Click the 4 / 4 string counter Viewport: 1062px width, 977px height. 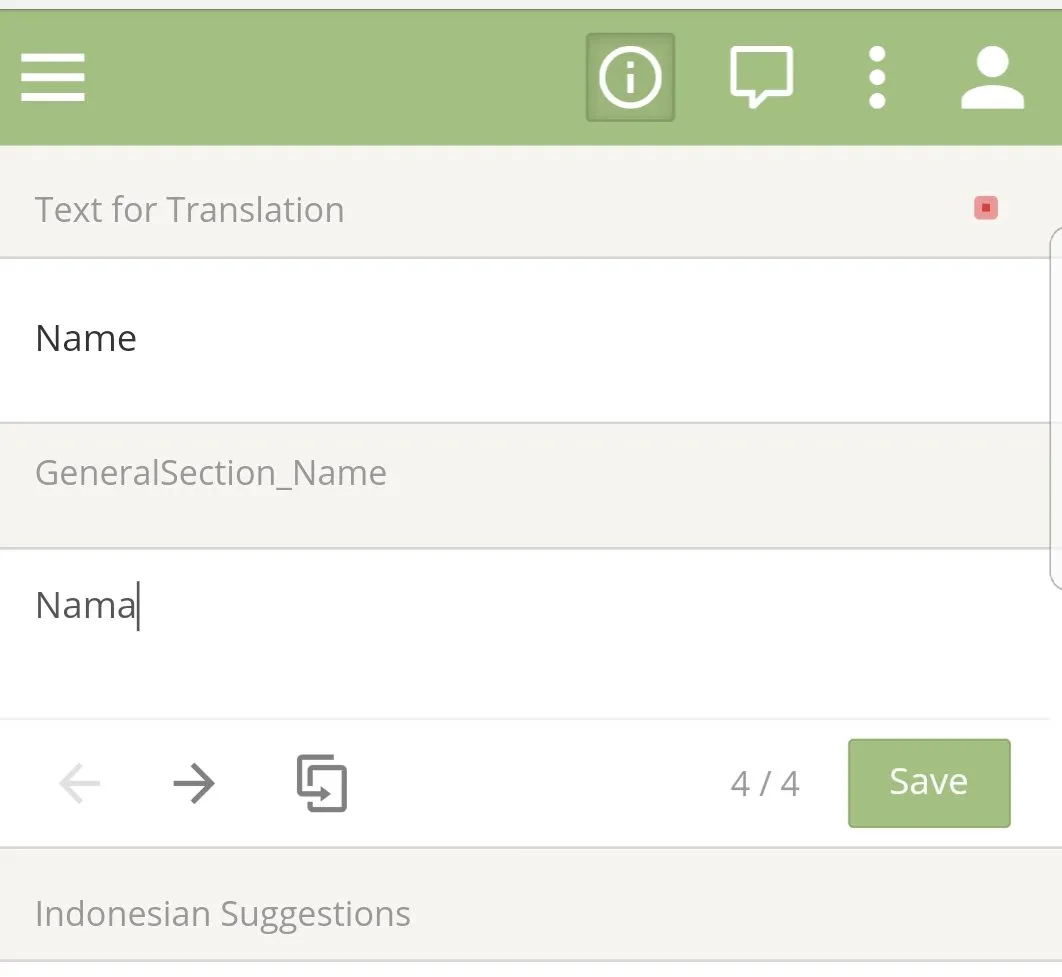click(765, 784)
